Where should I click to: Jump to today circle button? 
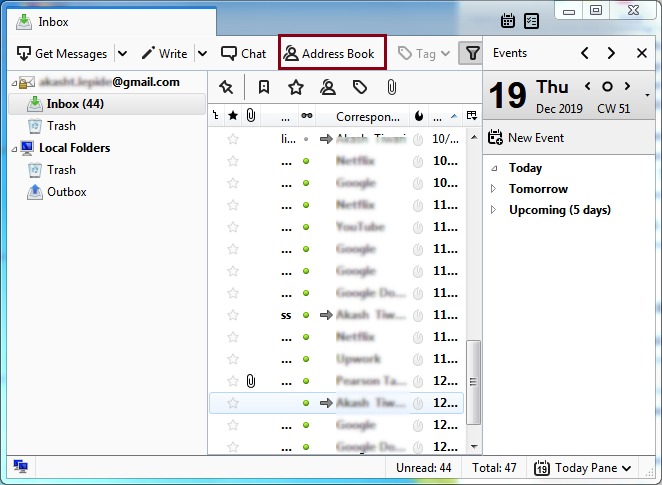click(x=607, y=87)
